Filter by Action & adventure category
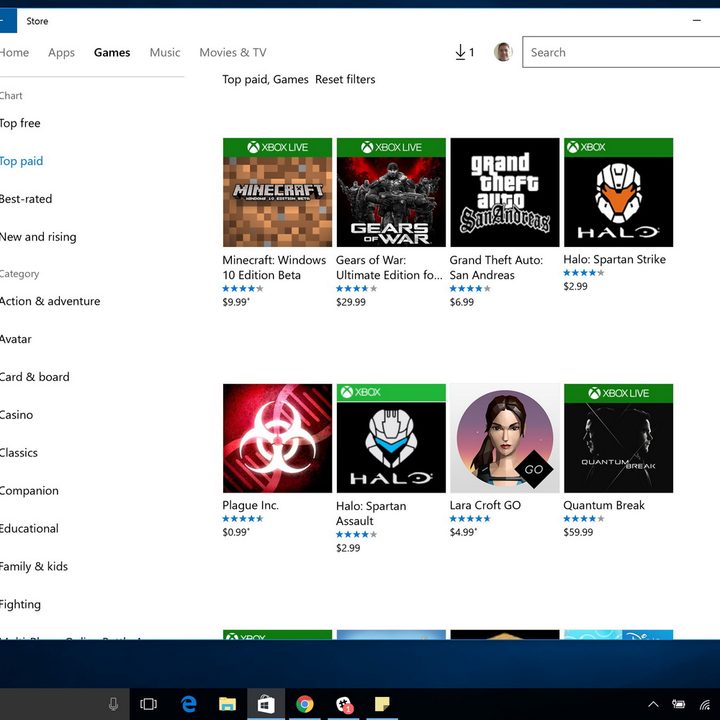720x720 pixels. (50, 301)
